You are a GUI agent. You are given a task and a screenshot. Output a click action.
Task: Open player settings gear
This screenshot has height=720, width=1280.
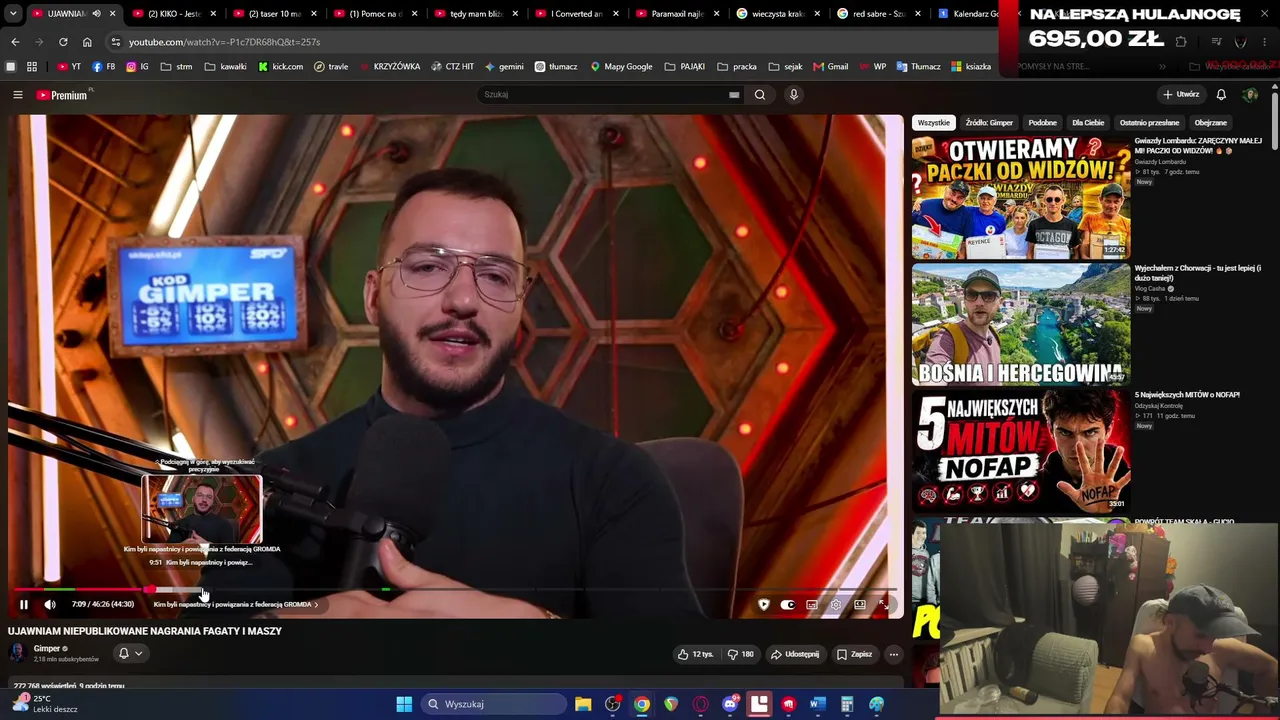pos(836,604)
